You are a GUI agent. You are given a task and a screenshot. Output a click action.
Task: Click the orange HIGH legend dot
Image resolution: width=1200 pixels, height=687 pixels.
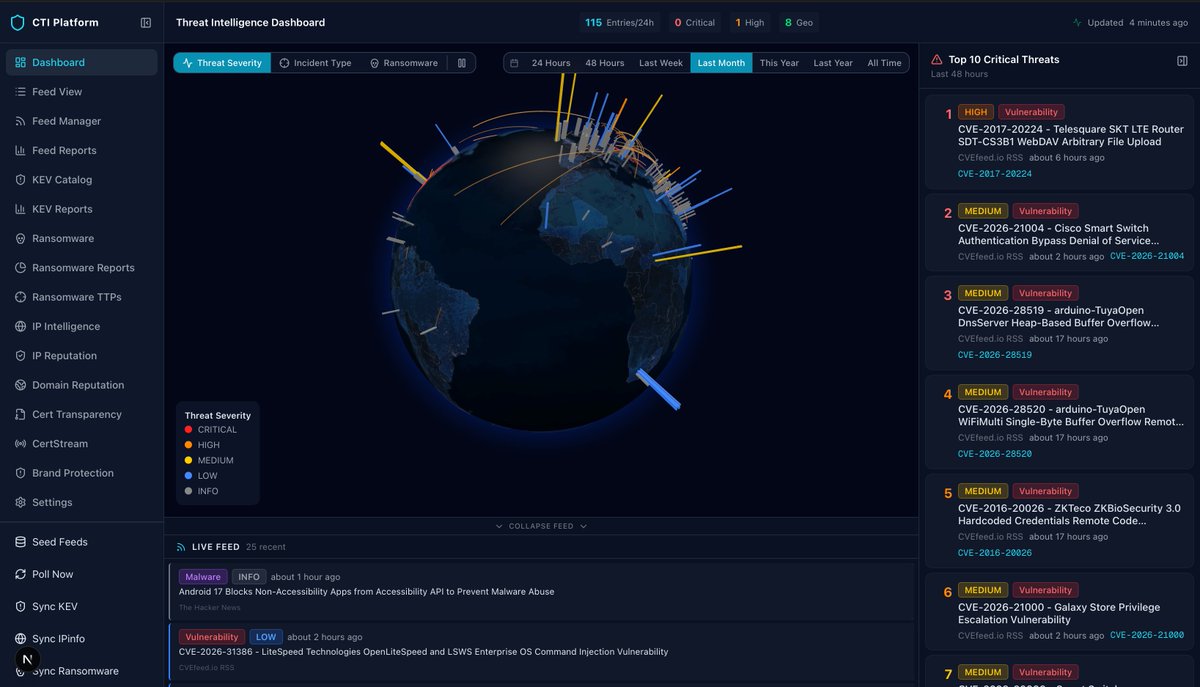pos(188,445)
